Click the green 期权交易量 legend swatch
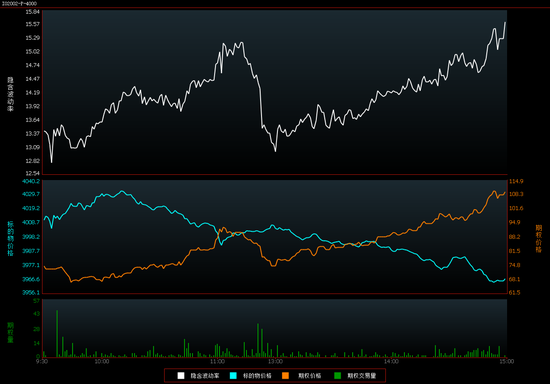The width and height of the screenshot is (550, 384). [337, 376]
